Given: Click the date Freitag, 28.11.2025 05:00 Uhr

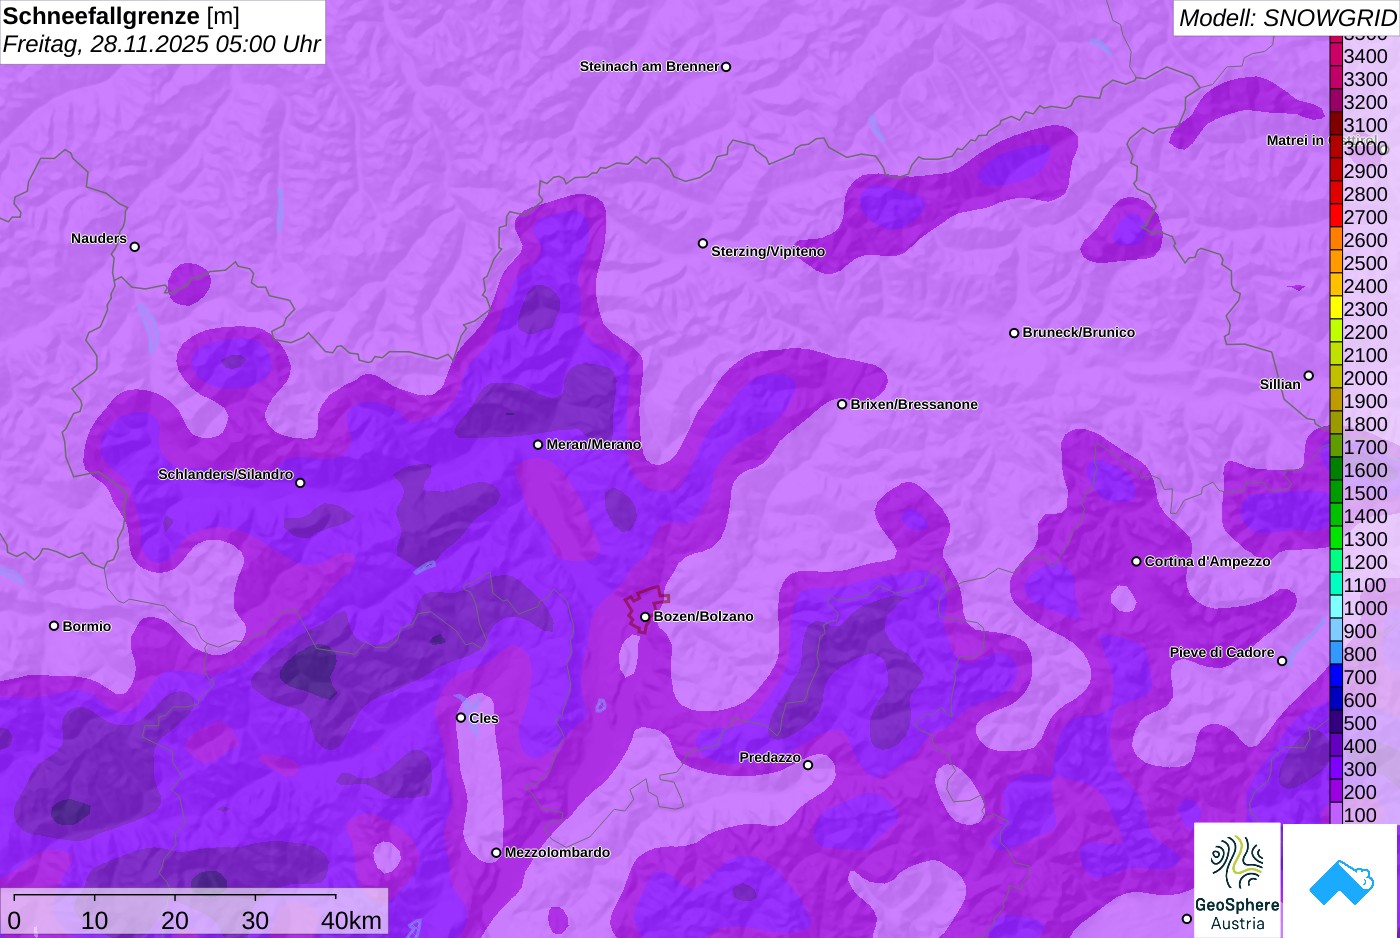Looking at the screenshot, I should [162, 44].
